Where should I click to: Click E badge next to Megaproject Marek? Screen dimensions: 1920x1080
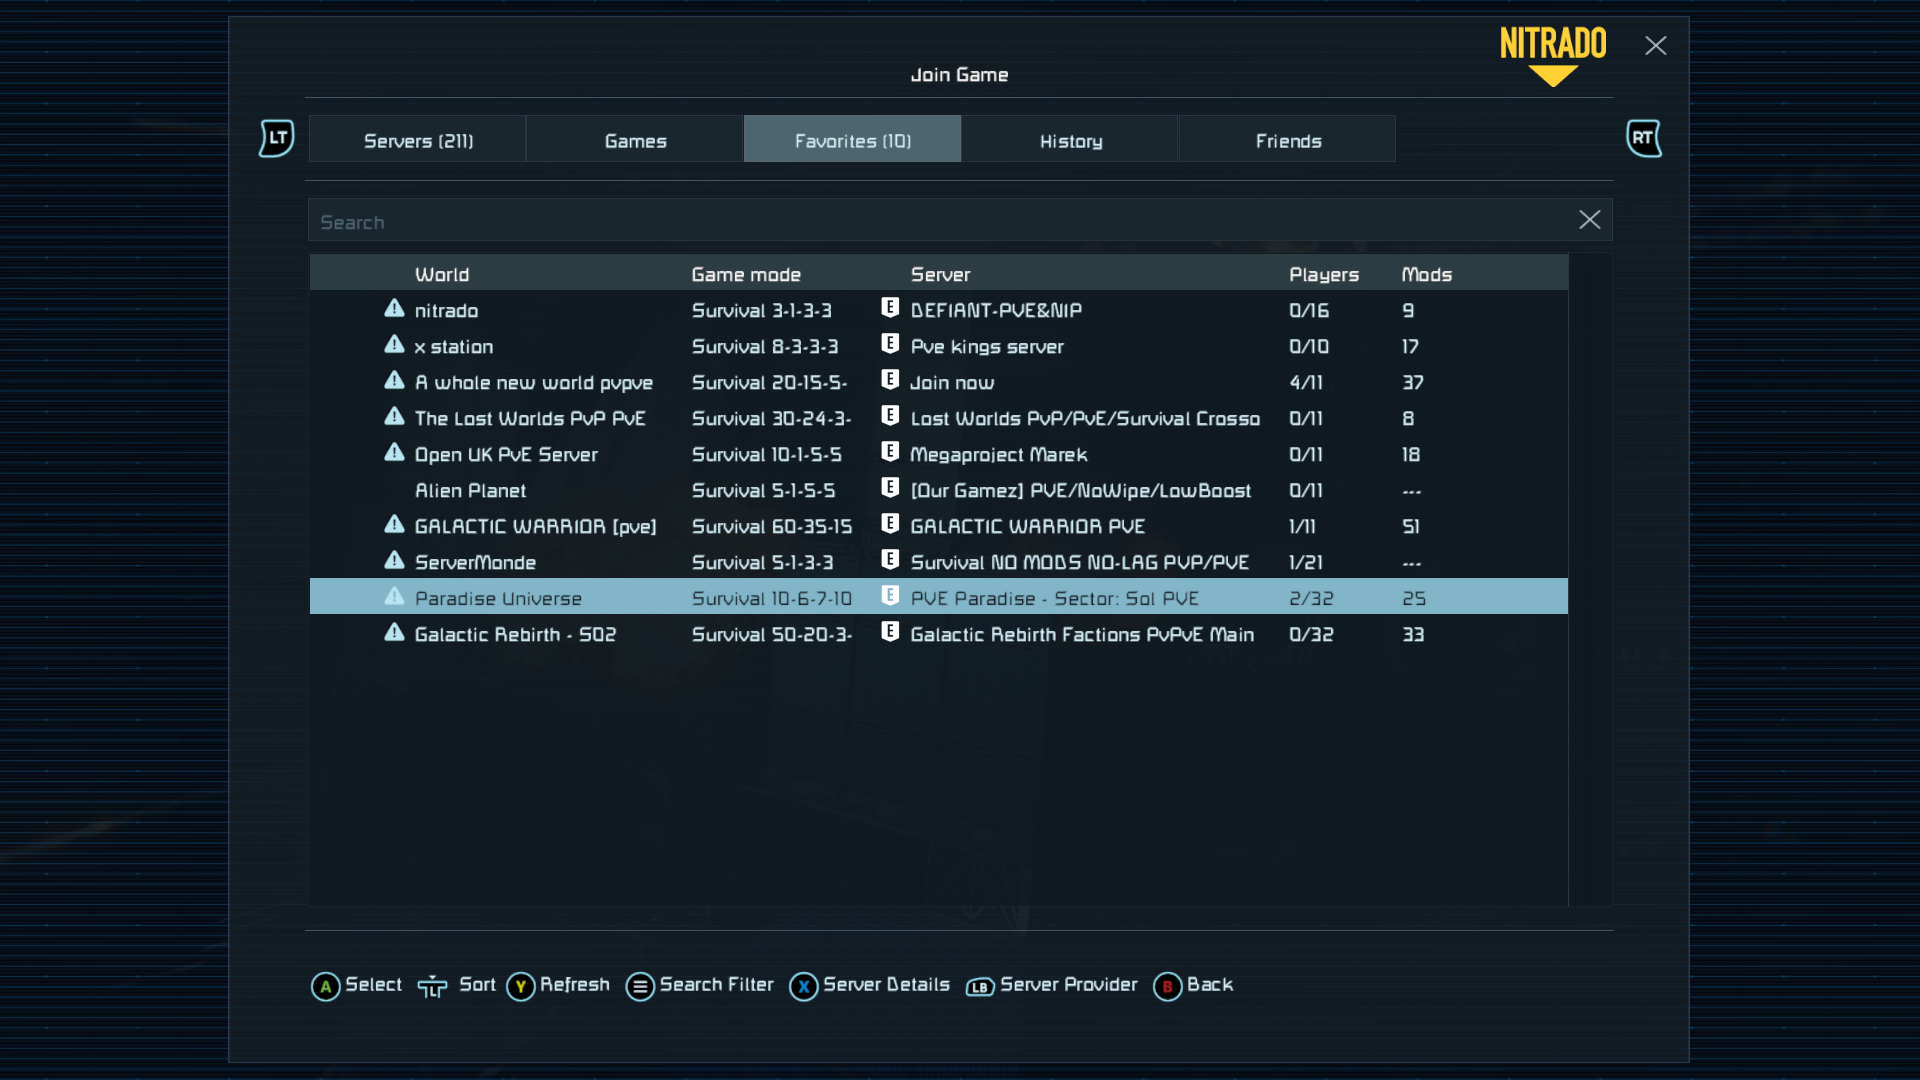click(x=890, y=452)
